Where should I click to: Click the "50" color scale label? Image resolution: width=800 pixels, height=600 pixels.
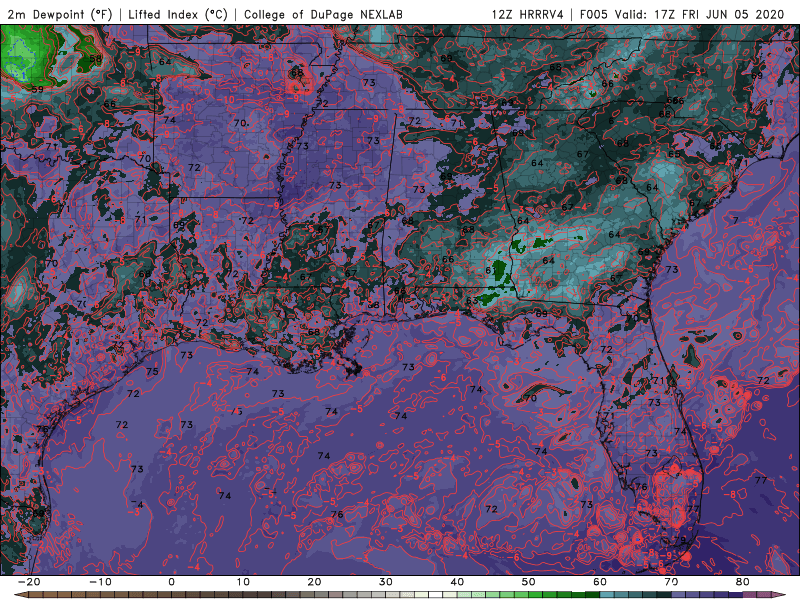(x=529, y=582)
